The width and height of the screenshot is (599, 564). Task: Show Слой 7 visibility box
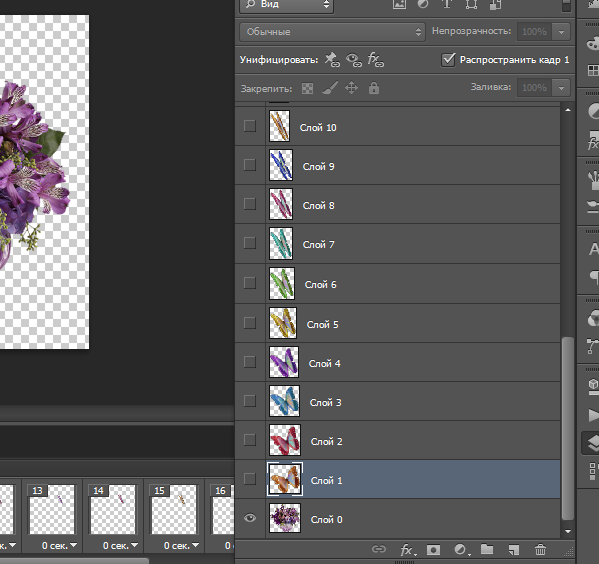pos(250,243)
